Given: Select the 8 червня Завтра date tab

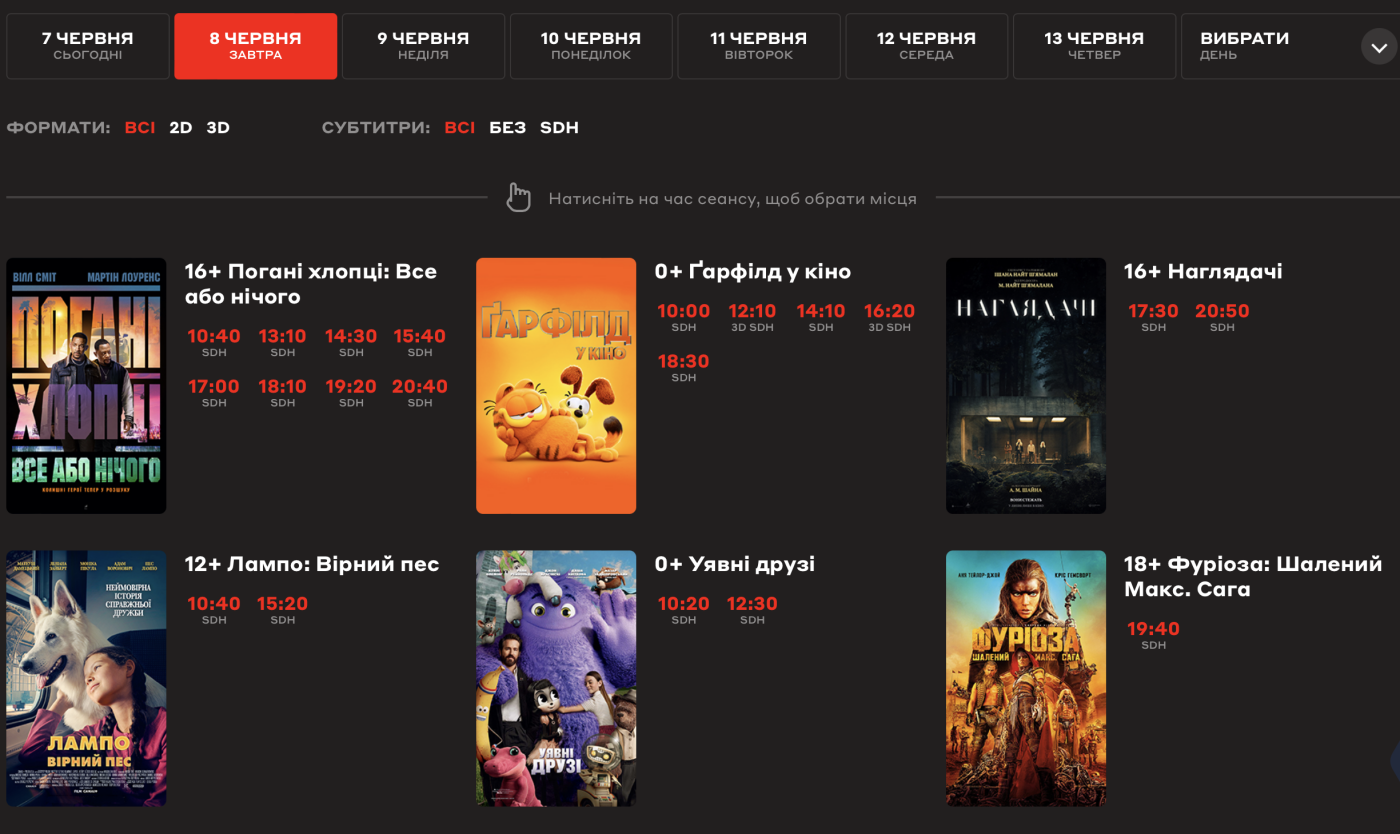Looking at the screenshot, I should coord(255,46).
